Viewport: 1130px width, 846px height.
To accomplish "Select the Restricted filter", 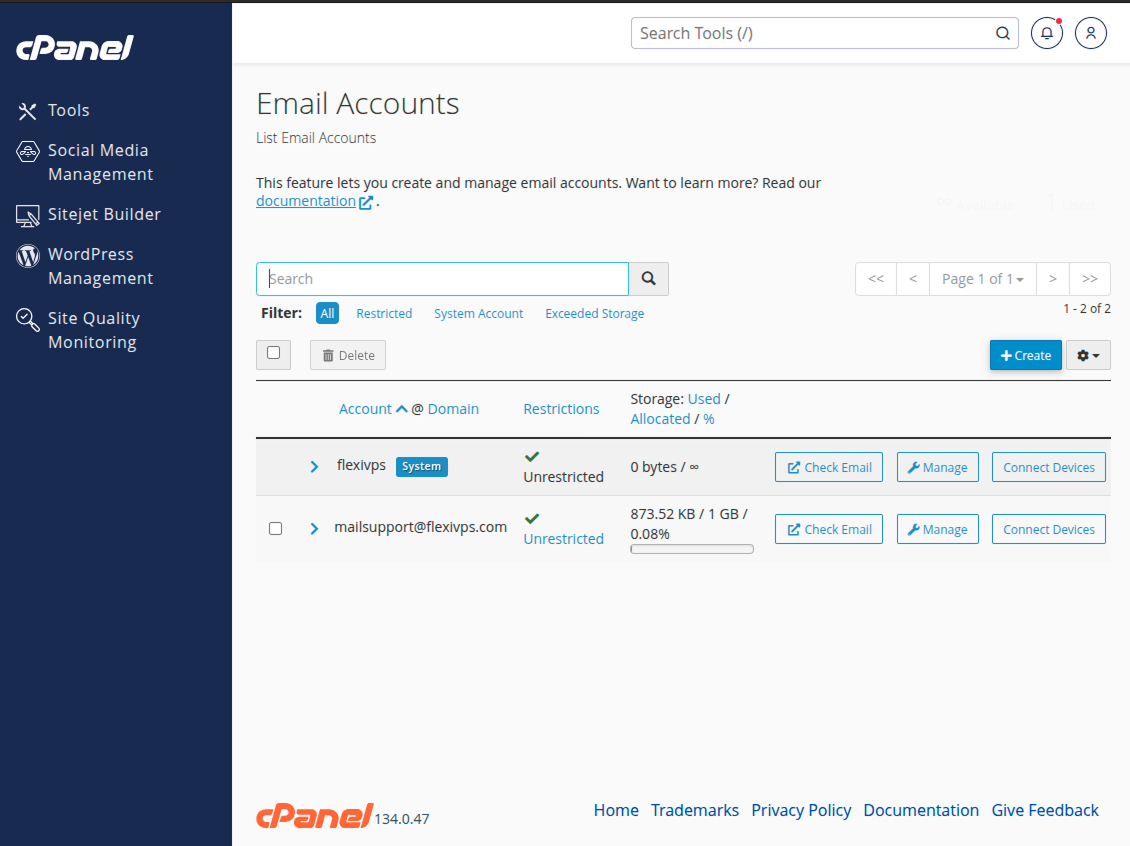I will coord(384,313).
